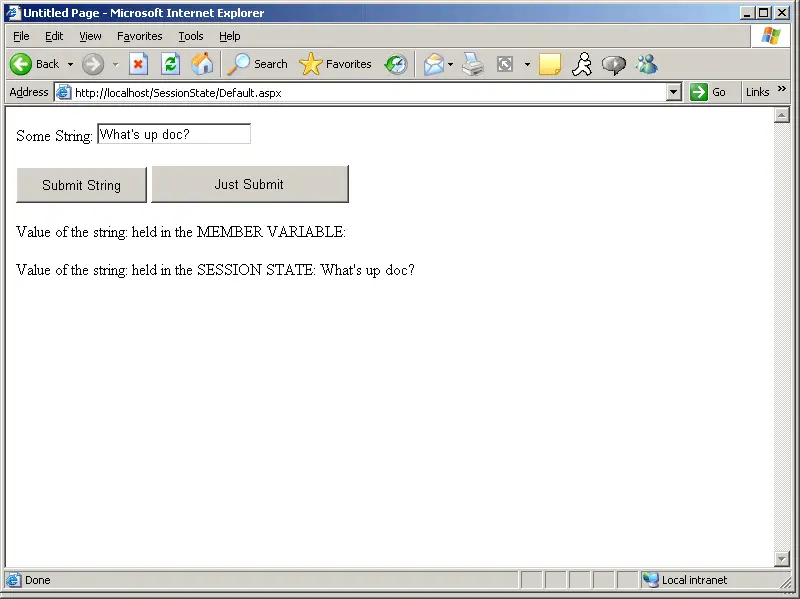This screenshot has width=800, height=599.
Task: Open Messenger people icon
Action: 646,64
